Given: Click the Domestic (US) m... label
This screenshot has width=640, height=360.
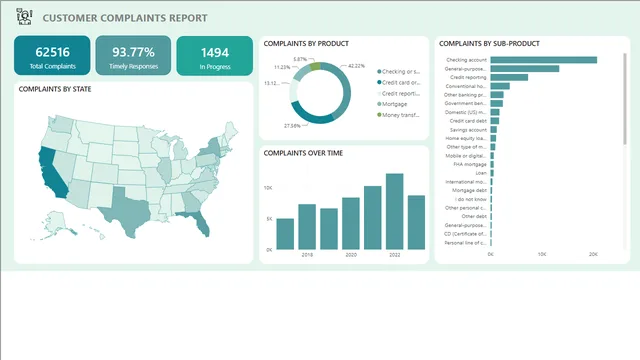Looking at the screenshot, I should point(465,112).
